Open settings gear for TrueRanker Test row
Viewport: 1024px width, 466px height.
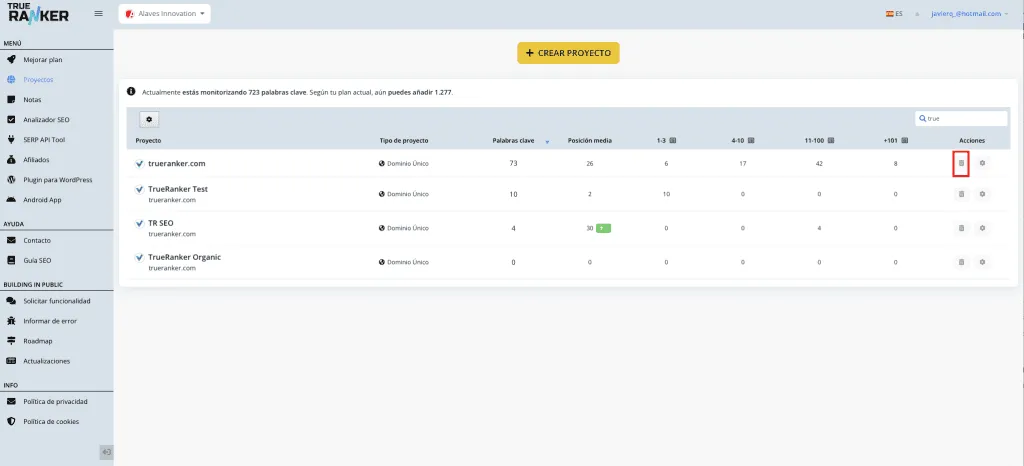tap(982, 194)
